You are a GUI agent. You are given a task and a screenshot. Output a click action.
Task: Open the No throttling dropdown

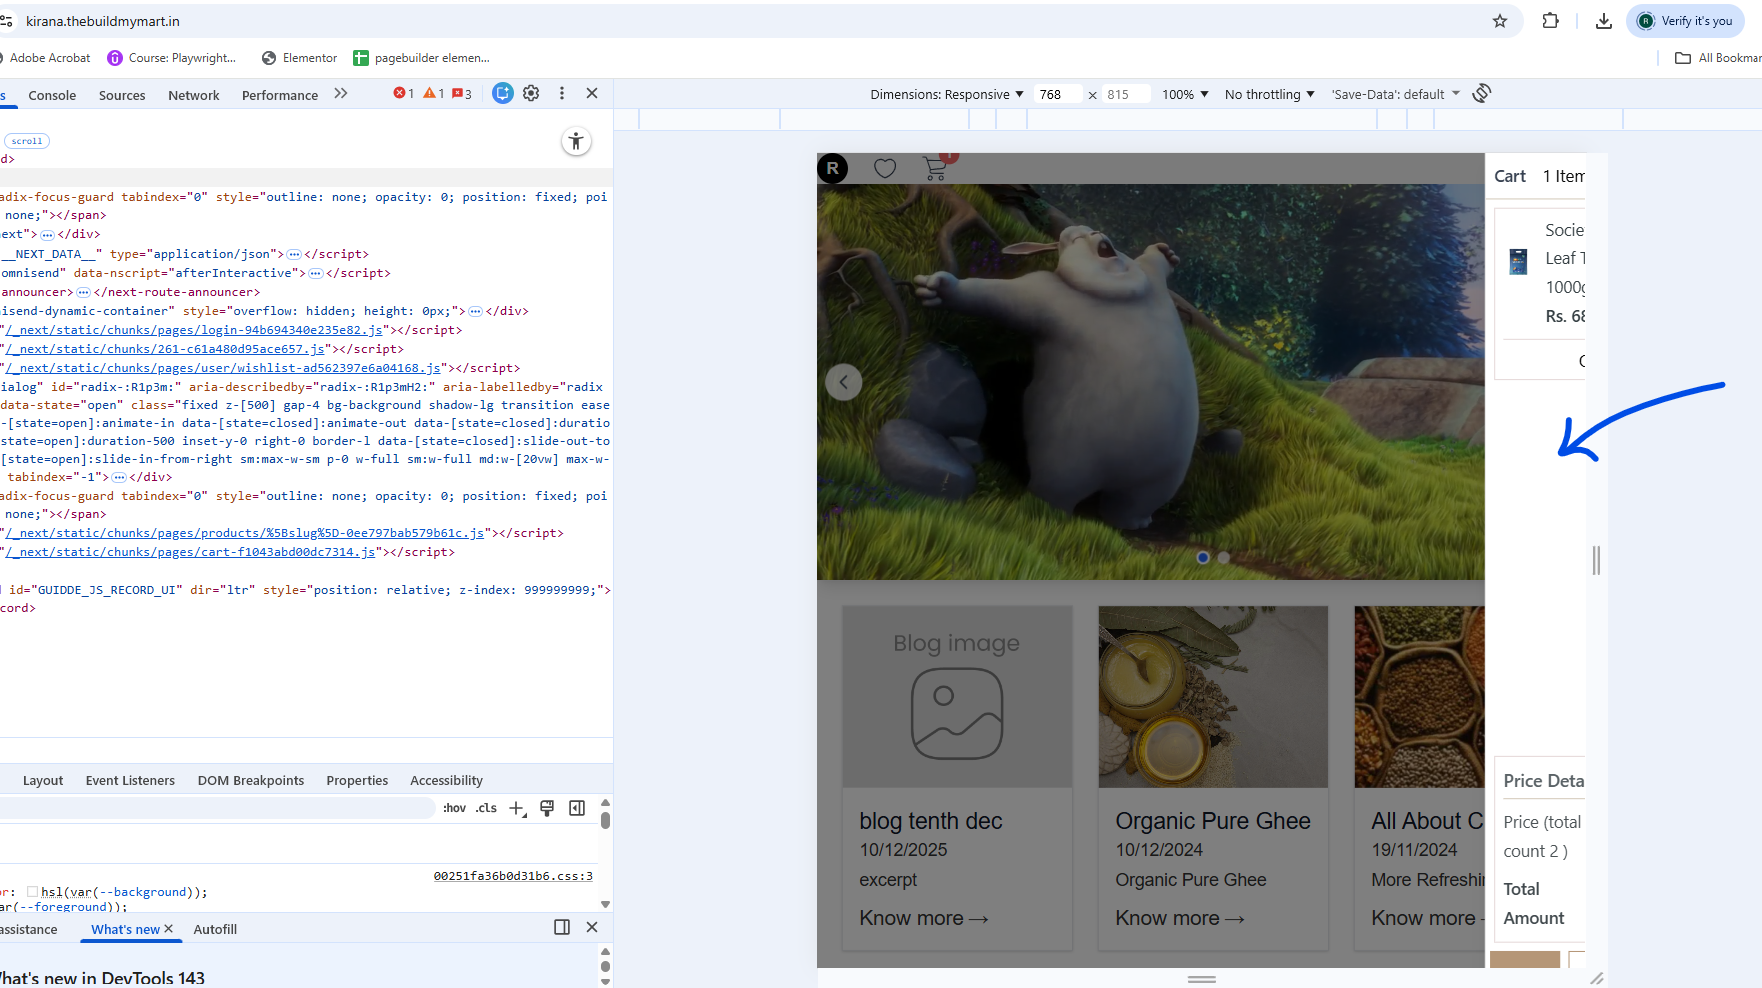[1270, 94]
